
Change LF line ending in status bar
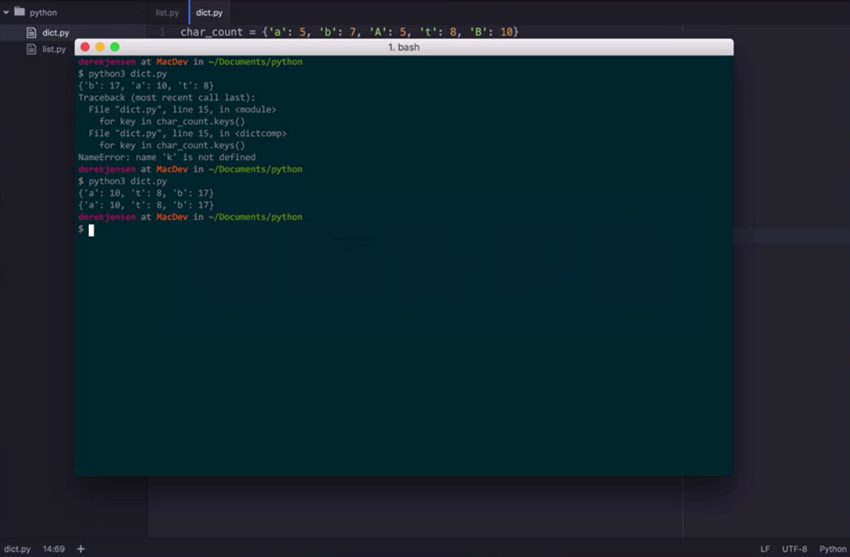pos(765,549)
